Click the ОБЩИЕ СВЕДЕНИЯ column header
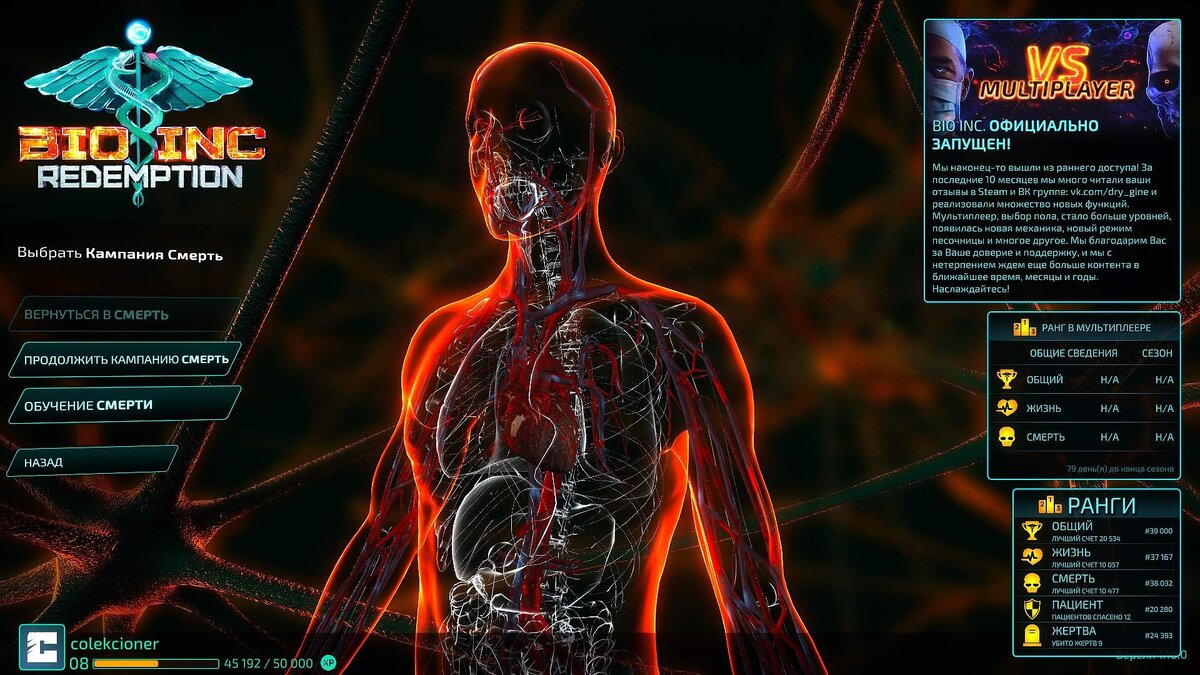 (x=1073, y=353)
